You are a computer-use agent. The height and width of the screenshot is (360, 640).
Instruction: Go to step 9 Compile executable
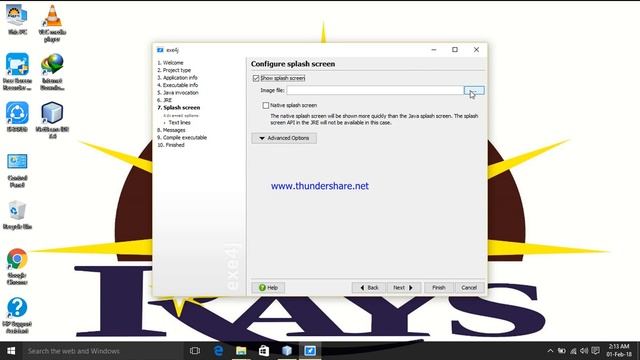point(182,138)
